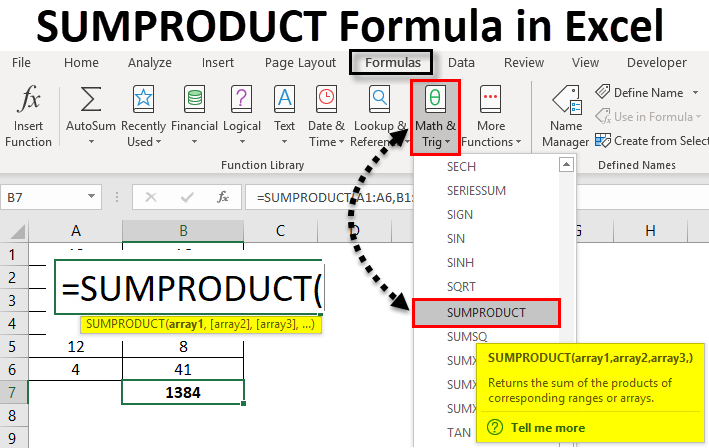
Task: Switch to the Page Layout tab
Action: (x=300, y=62)
